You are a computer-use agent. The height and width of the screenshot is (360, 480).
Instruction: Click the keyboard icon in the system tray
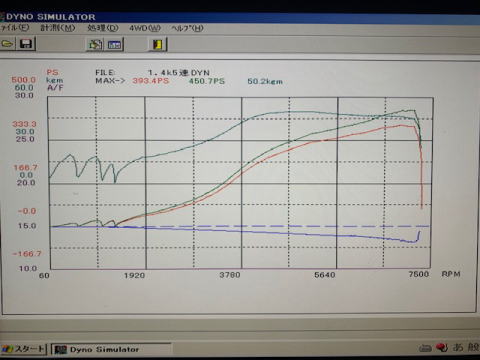(x=425, y=348)
